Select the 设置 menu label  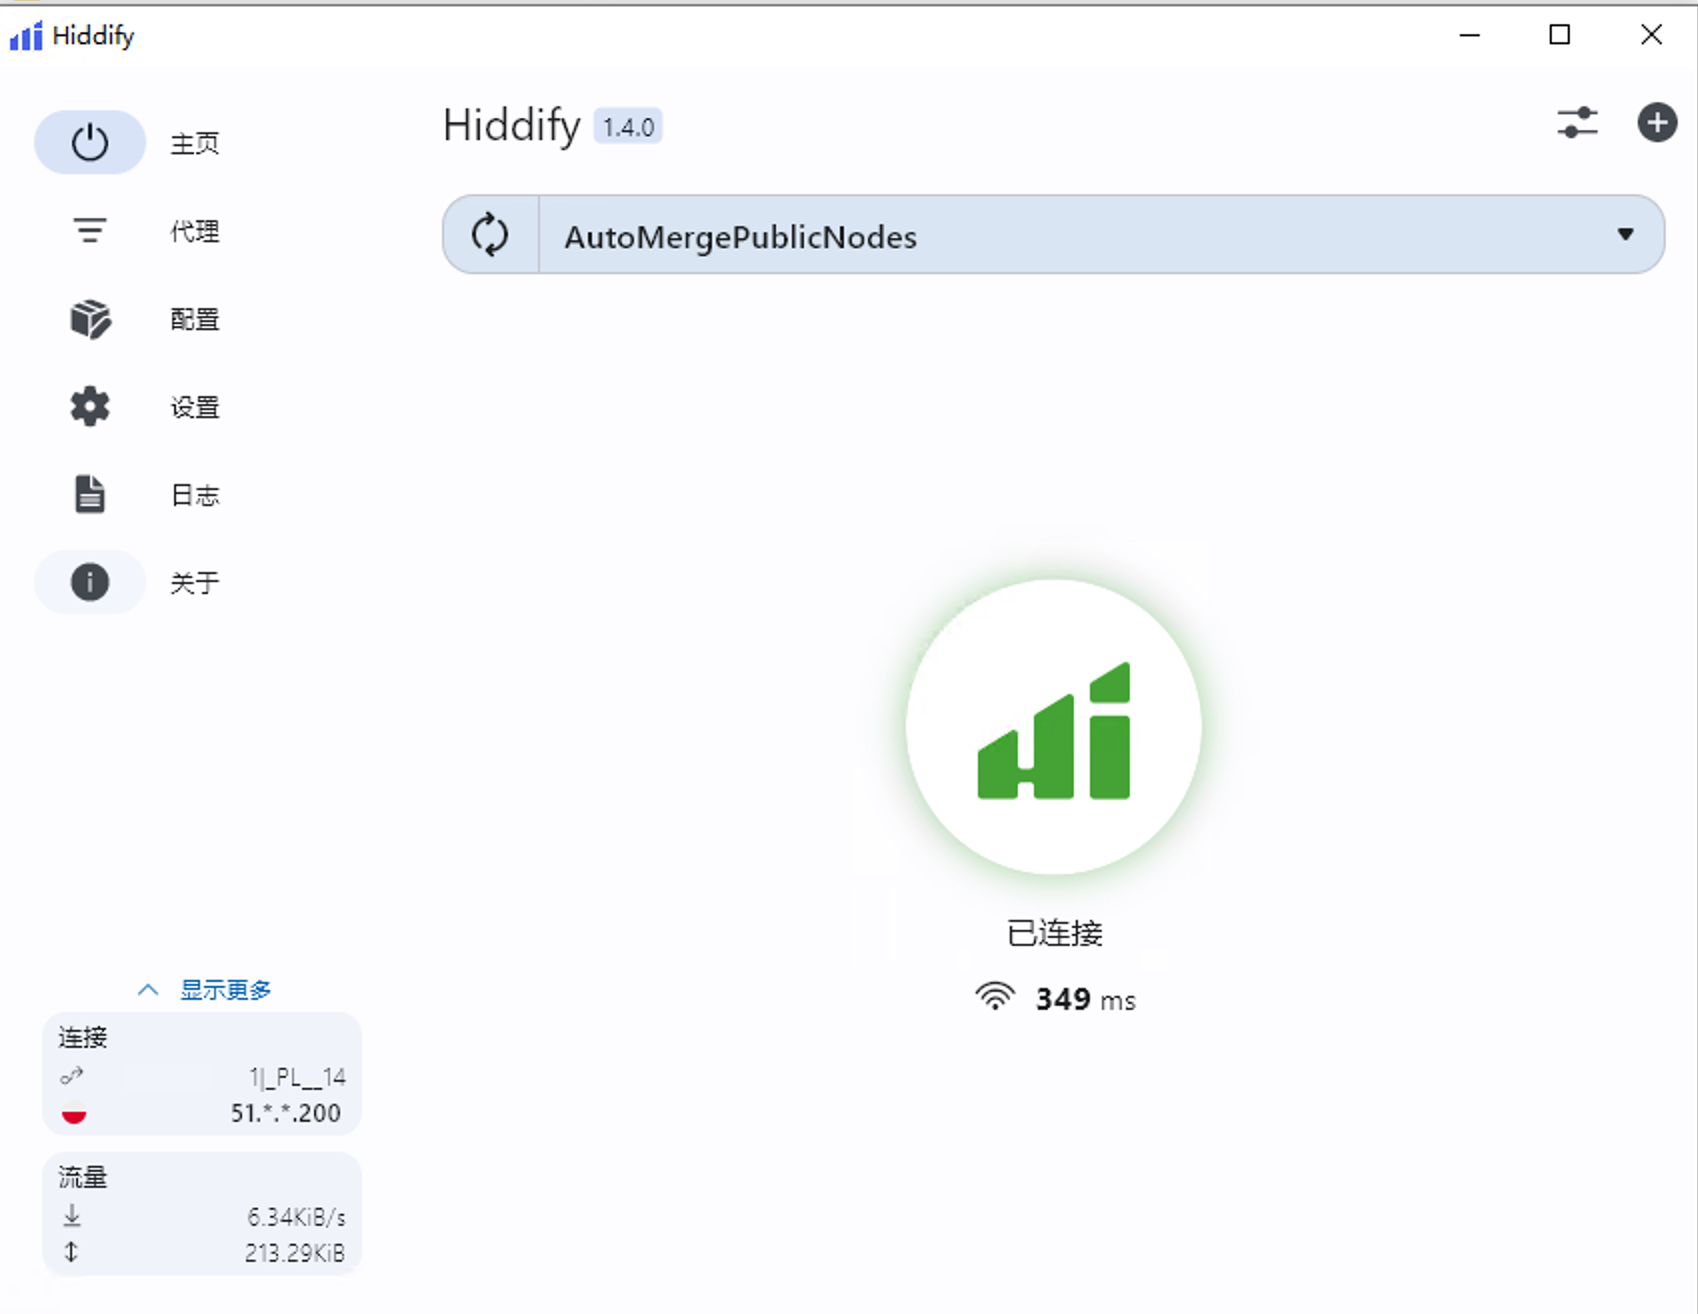tap(195, 408)
